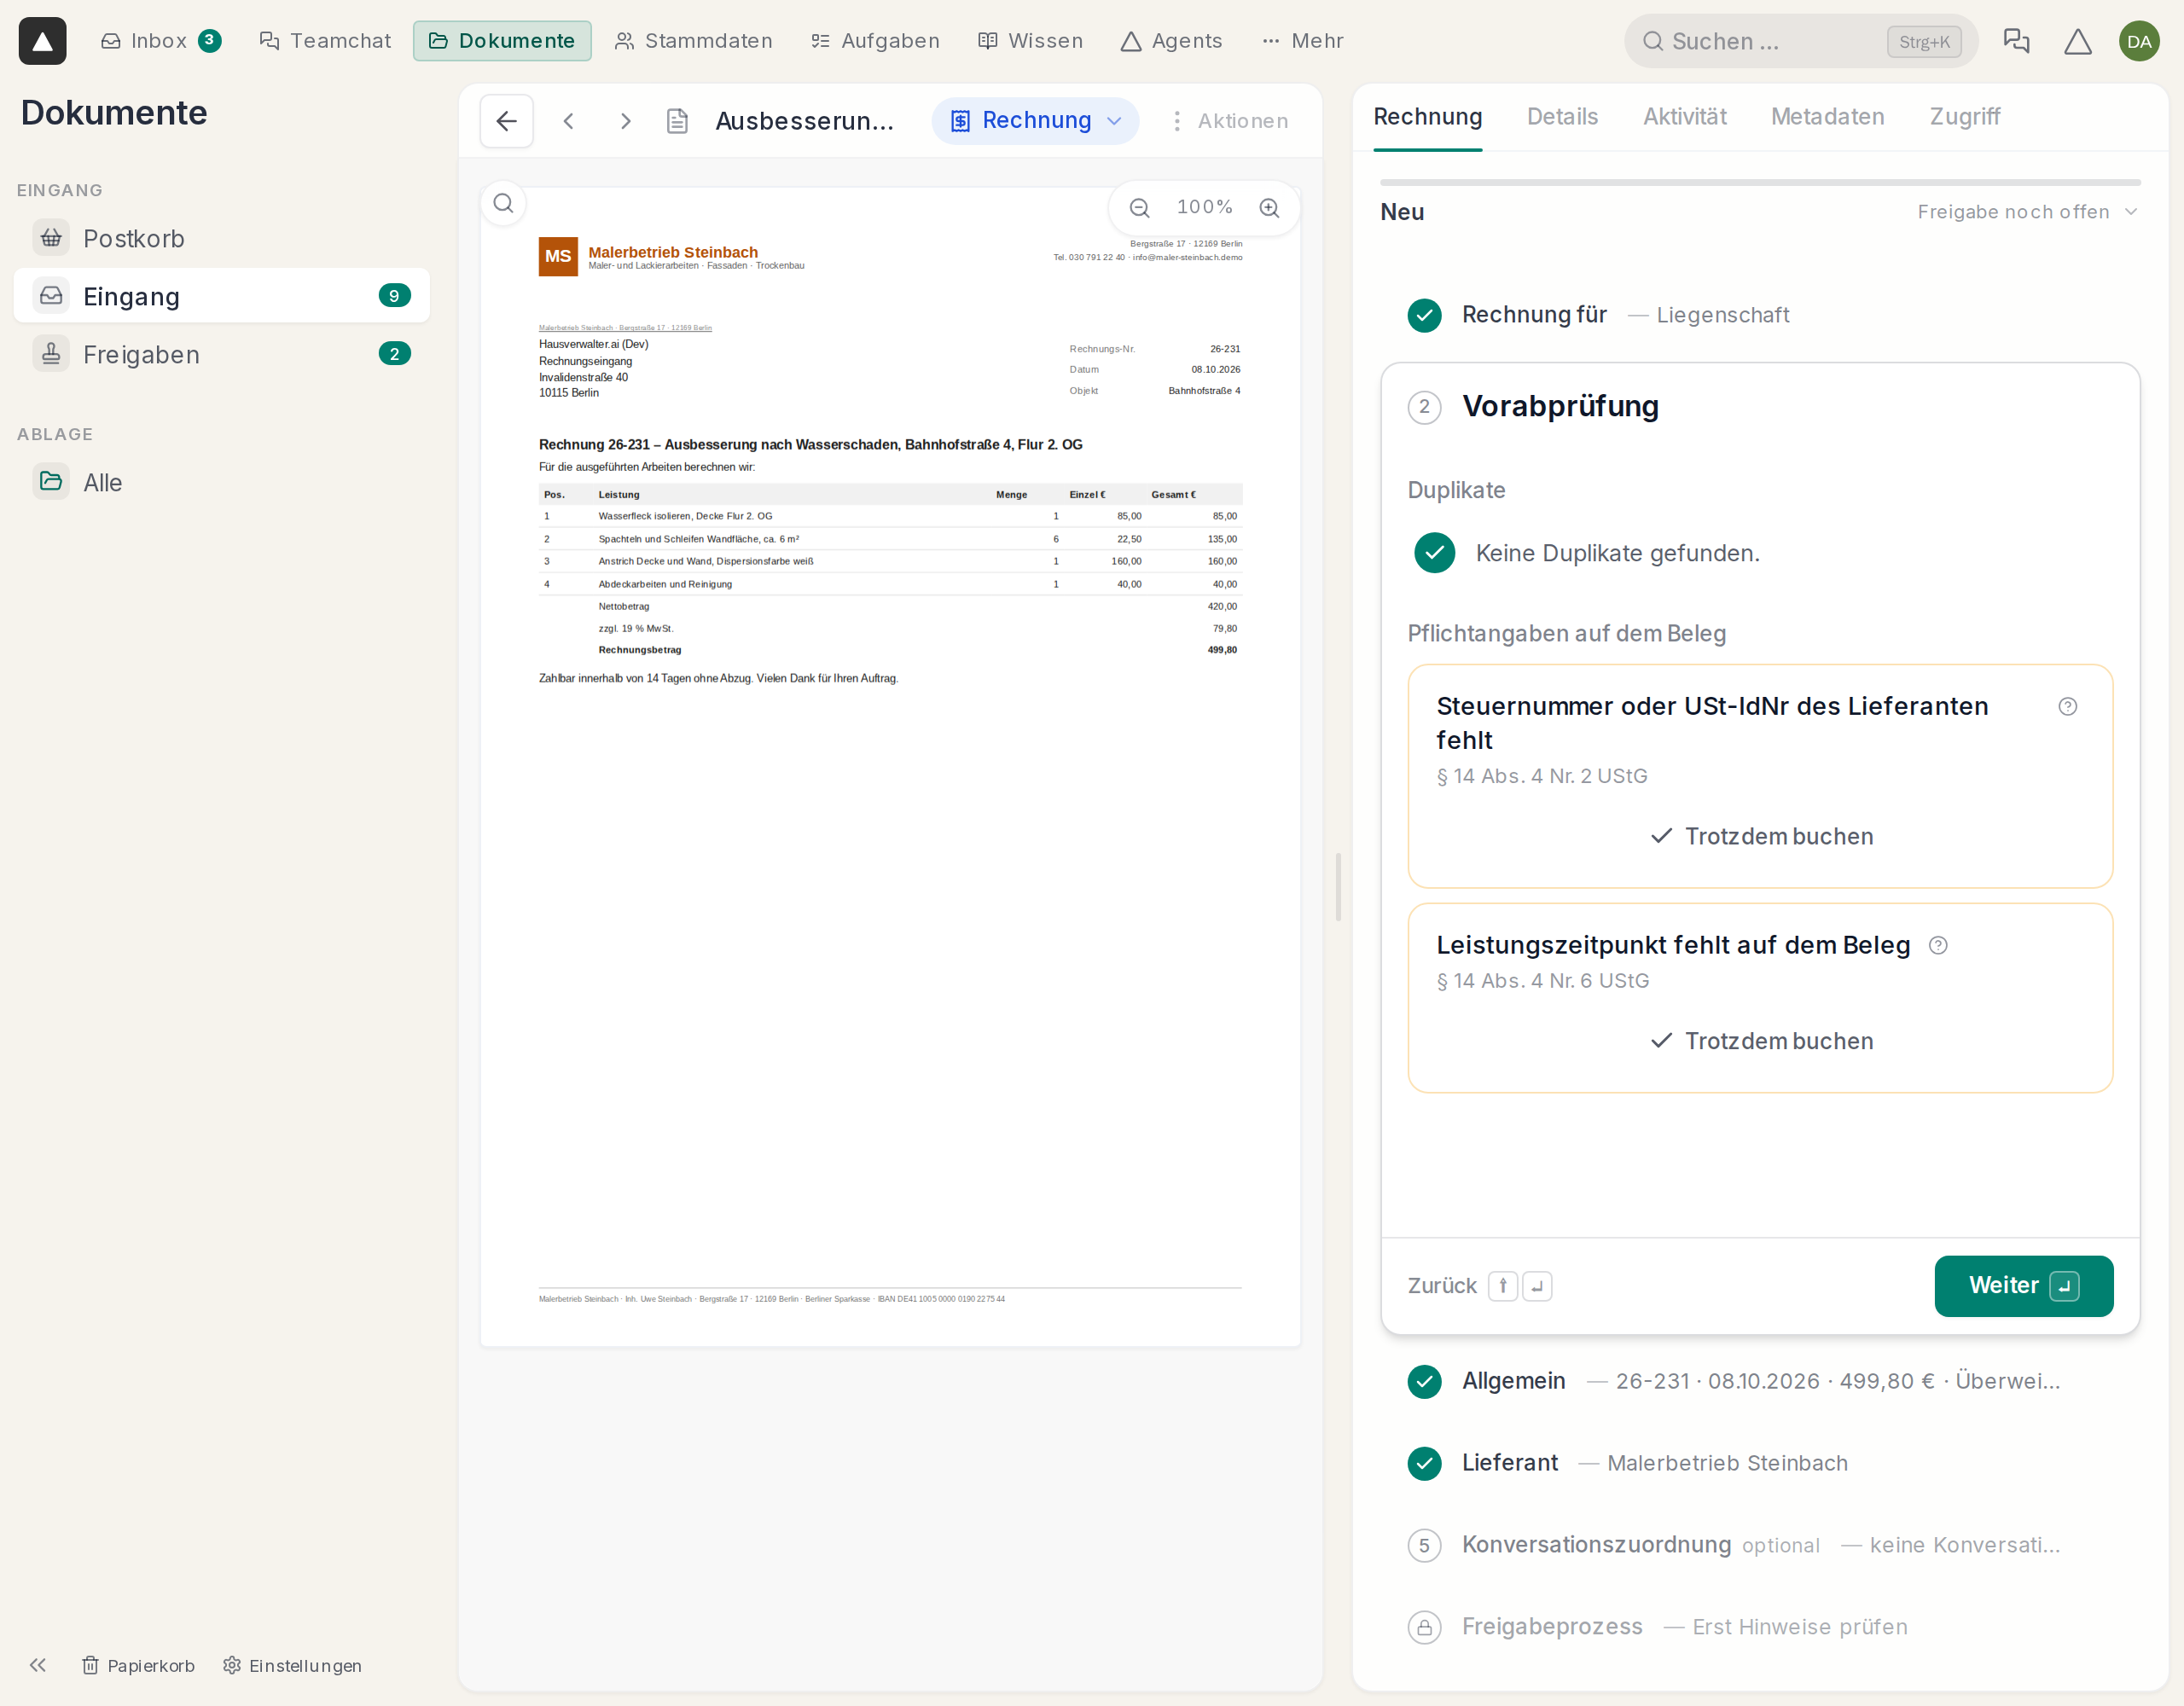Image resolution: width=2184 pixels, height=1706 pixels.
Task: Click the app logo home icon
Action: (42, 41)
